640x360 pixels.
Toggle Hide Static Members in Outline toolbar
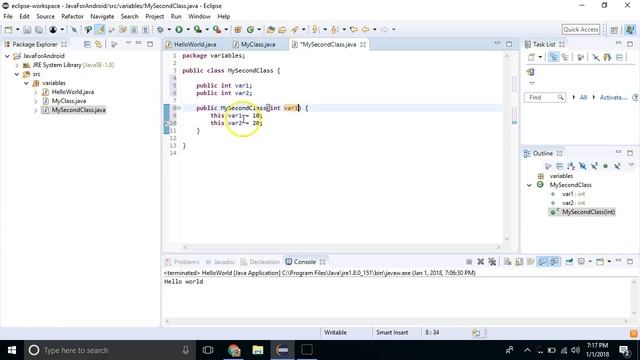click(x=594, y=166)
